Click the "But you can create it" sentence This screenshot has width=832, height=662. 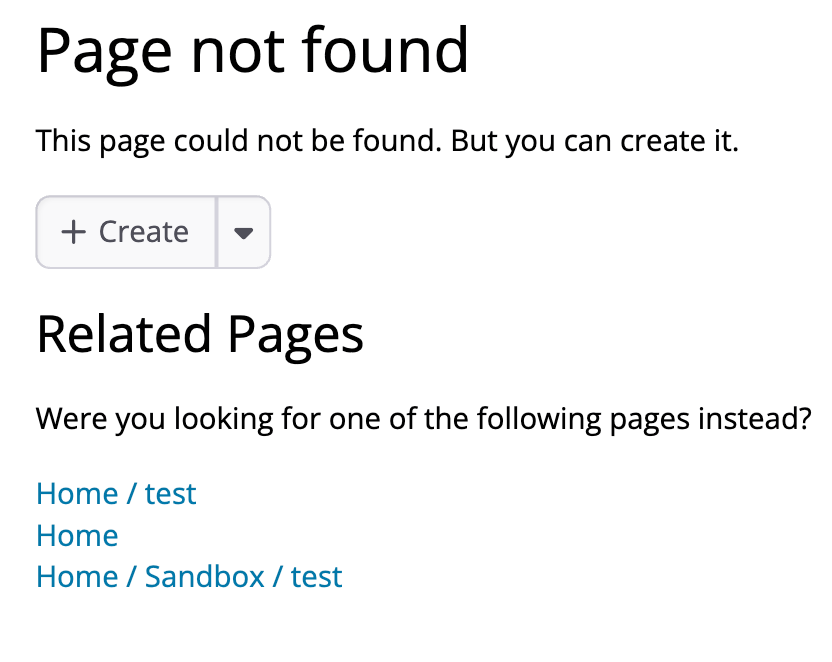pos(595,141)
